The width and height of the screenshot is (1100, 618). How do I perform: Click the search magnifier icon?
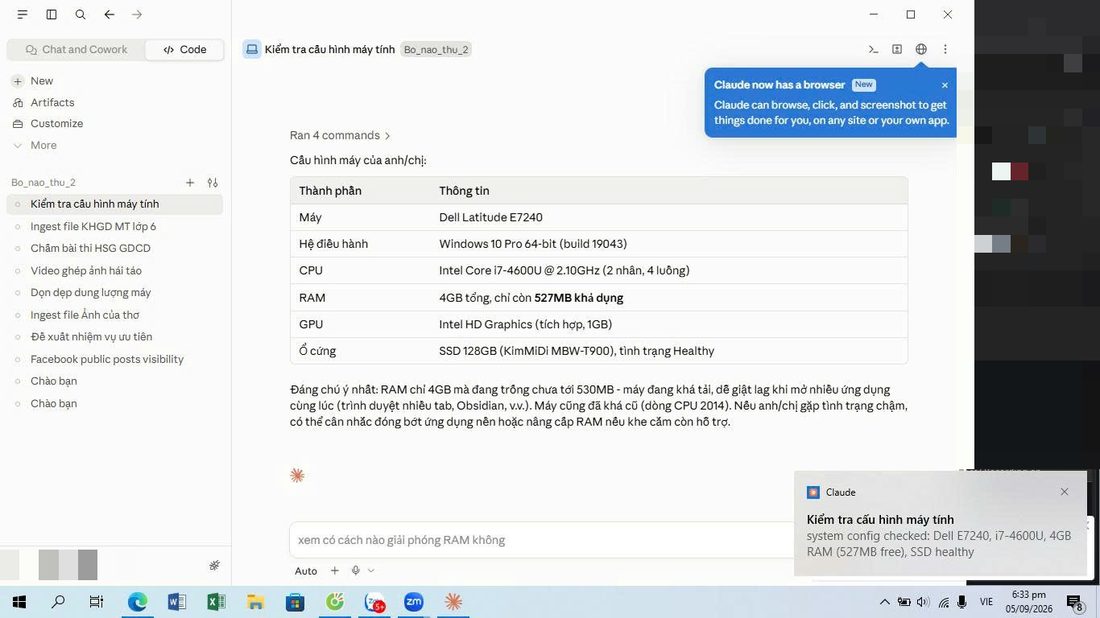click(x=81, y=14)
